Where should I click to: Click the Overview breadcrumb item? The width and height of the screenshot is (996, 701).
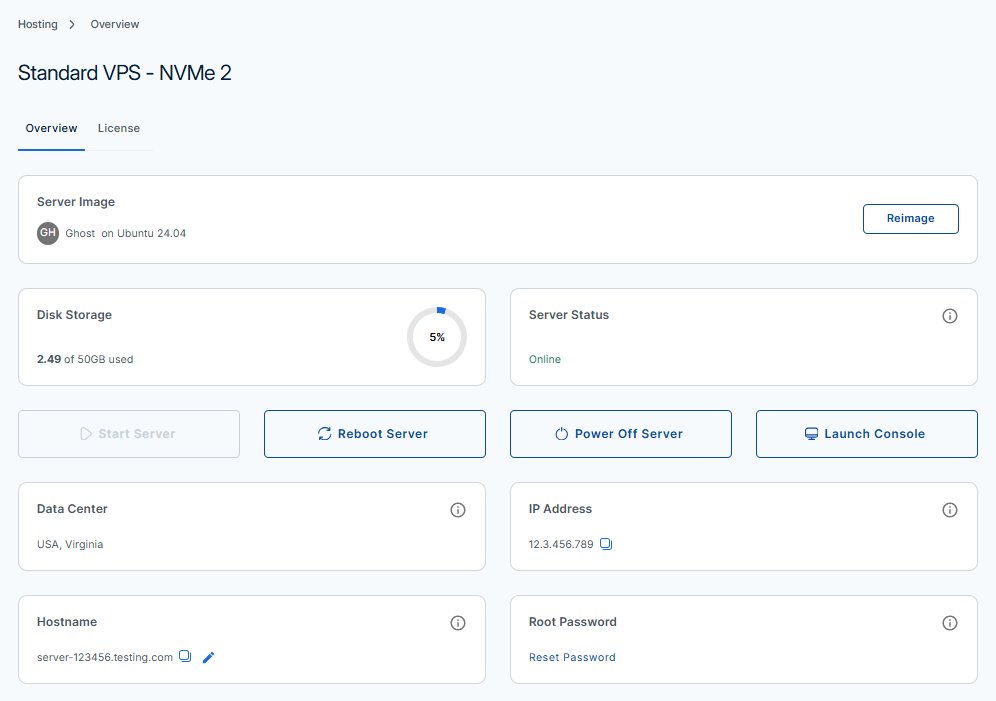(x=114, y=24)
